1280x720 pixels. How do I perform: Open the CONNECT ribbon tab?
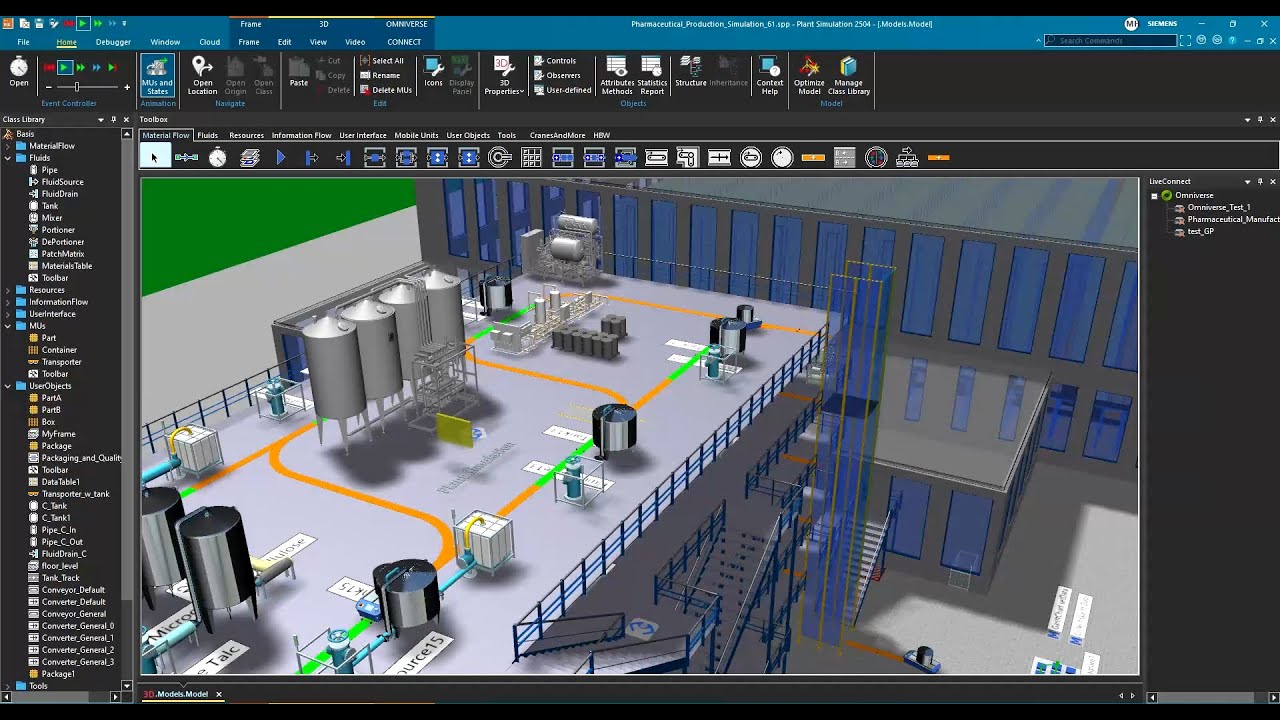404,42
